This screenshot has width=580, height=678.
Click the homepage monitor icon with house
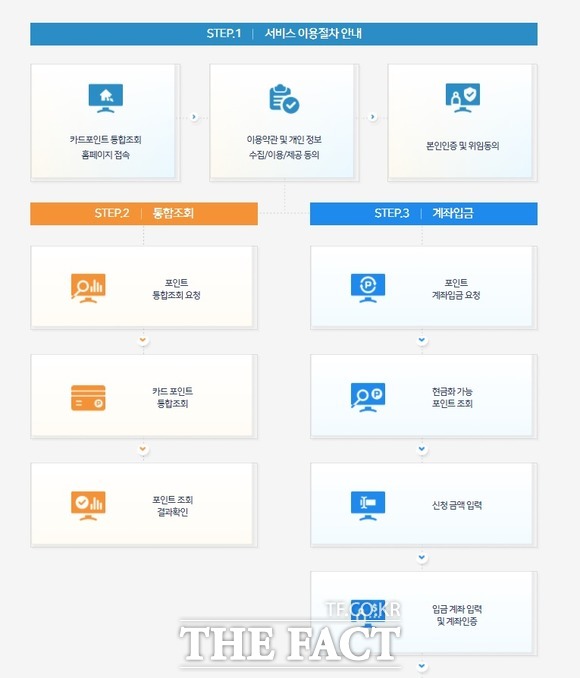click(106, 98)
